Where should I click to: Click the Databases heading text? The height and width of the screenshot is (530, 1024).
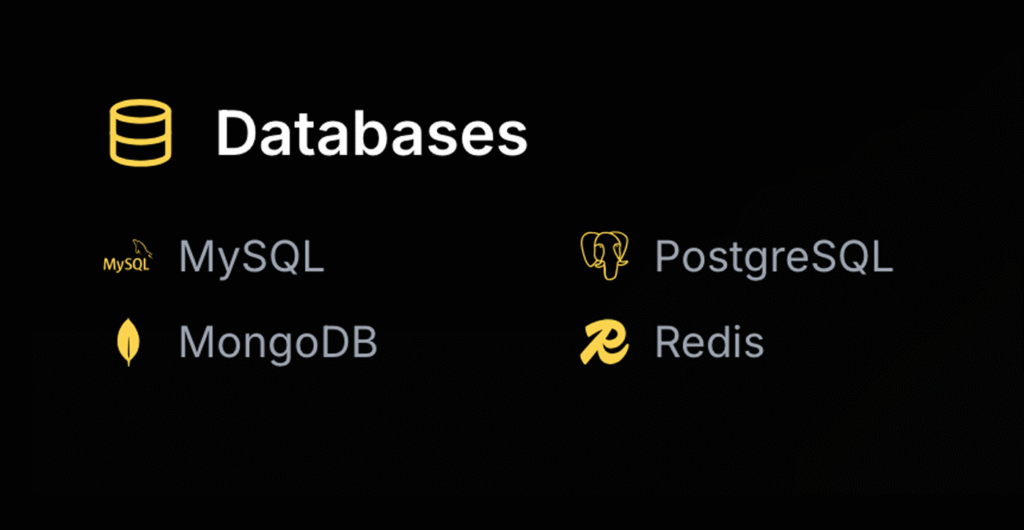point(371,133)
